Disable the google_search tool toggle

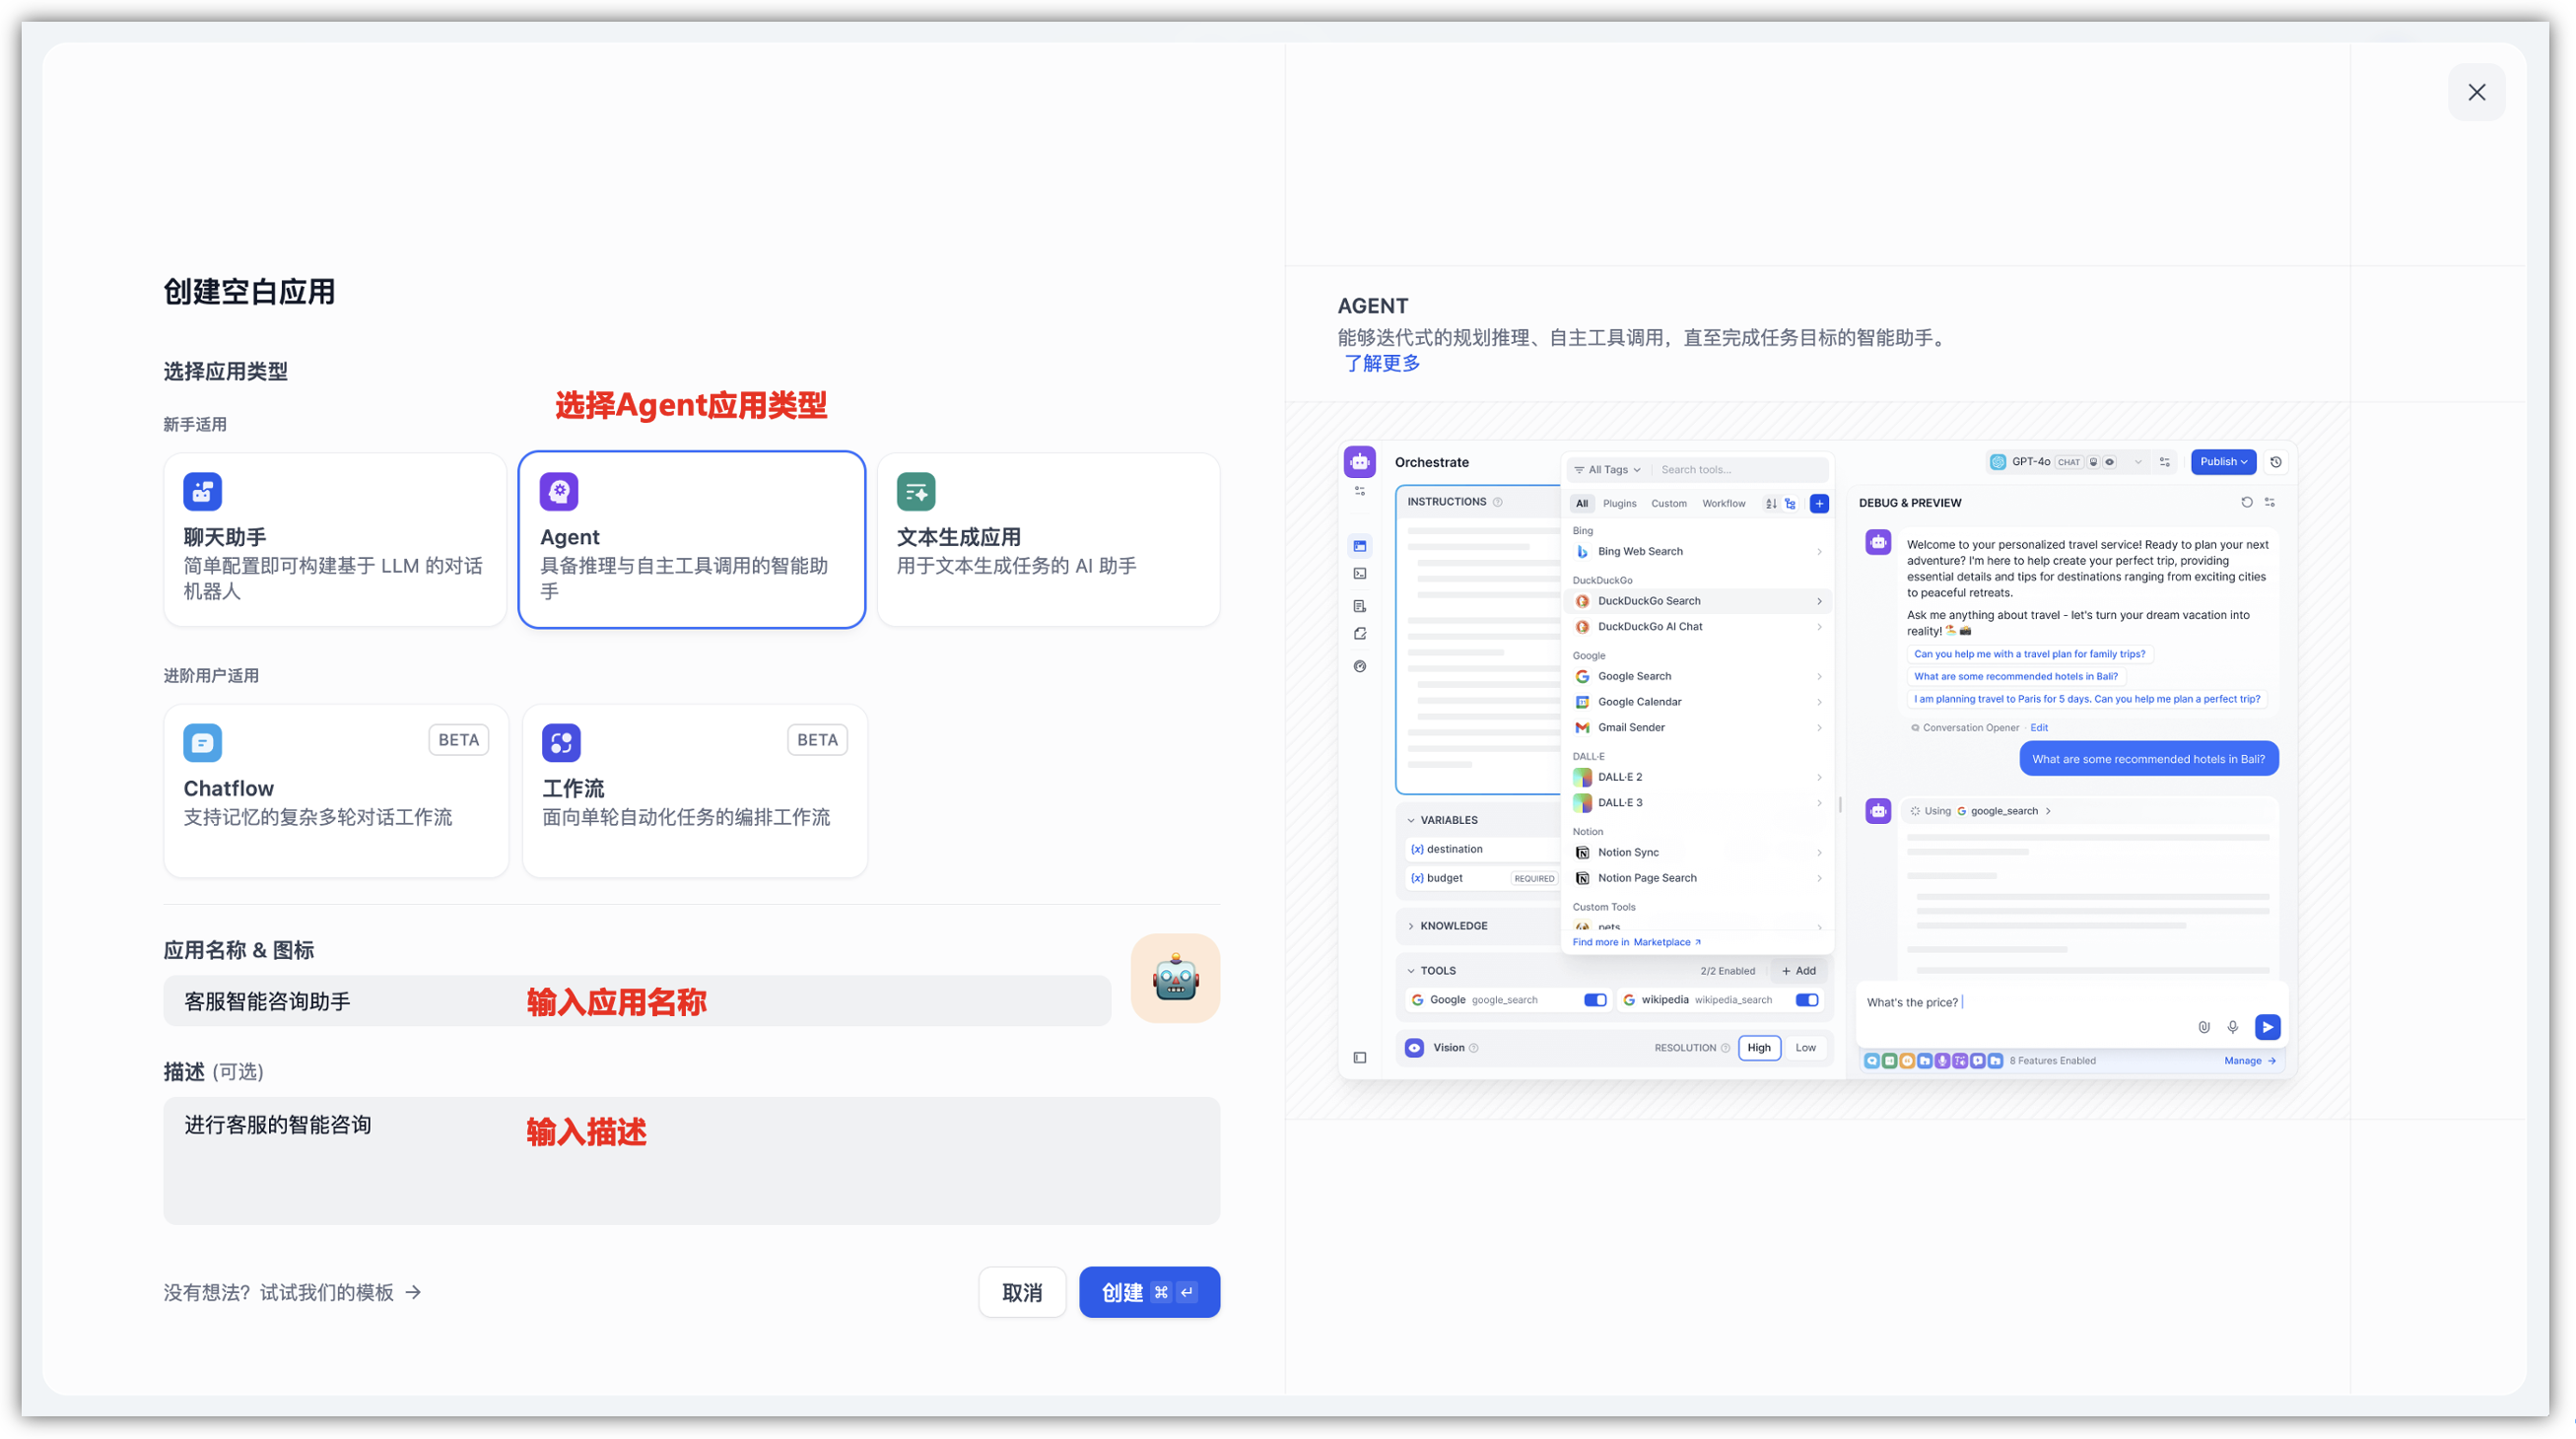pos(1595,999)
